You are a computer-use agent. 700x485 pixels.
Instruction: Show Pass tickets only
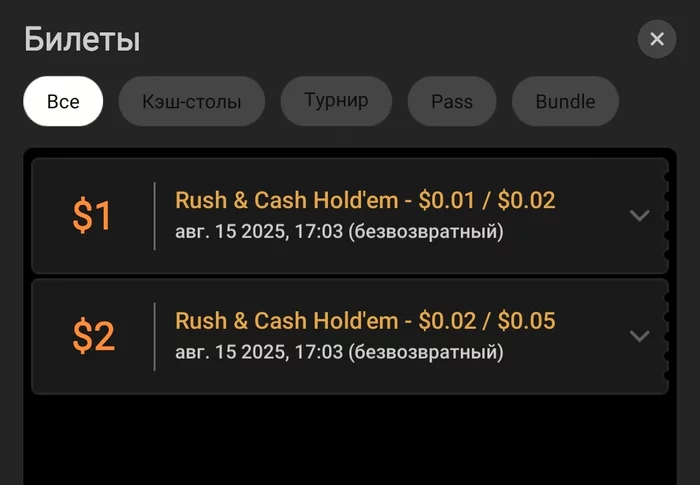[x=452, y=101]
